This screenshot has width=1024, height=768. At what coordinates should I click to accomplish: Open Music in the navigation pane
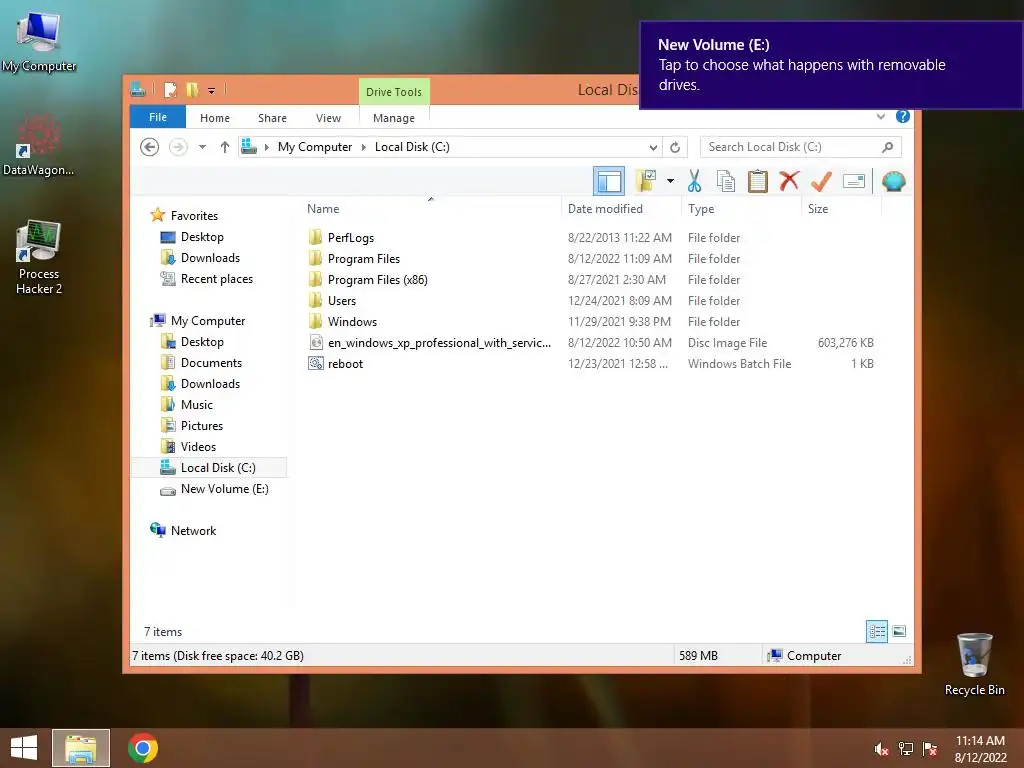pos(197,405)
